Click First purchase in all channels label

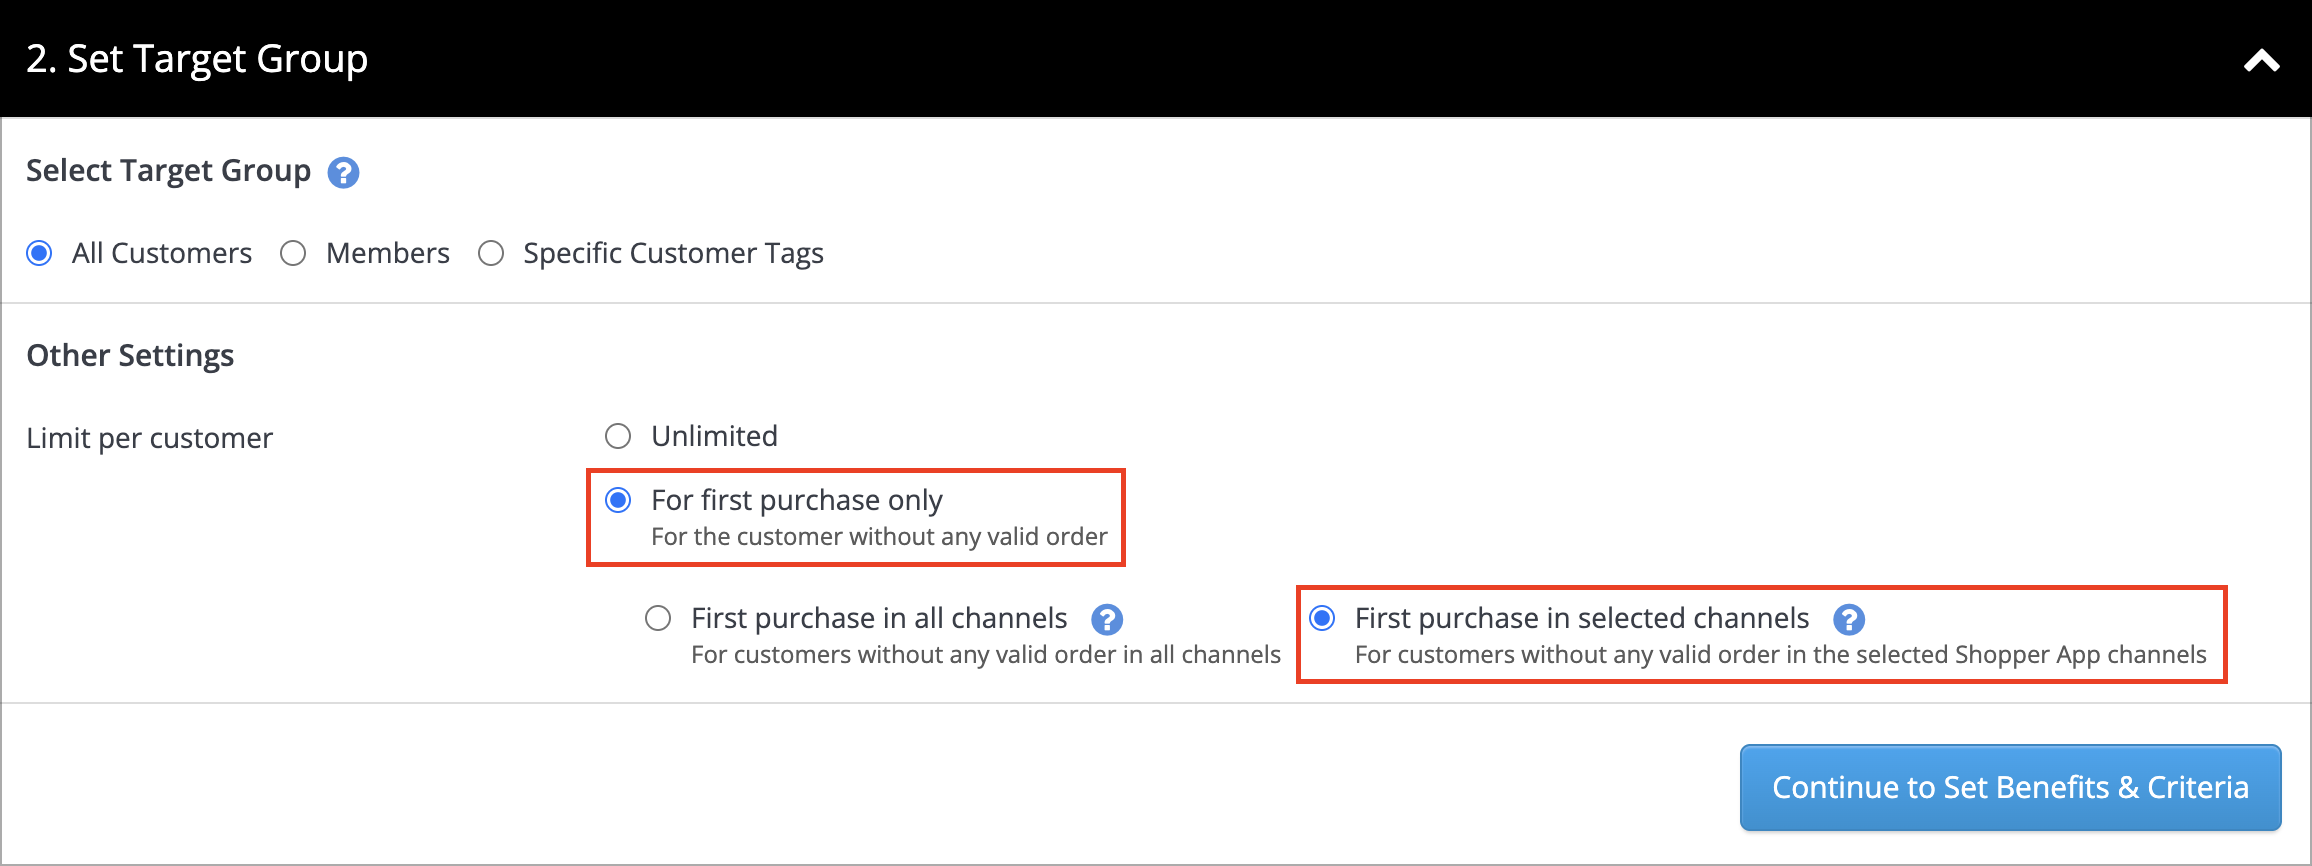pos(879,618)
